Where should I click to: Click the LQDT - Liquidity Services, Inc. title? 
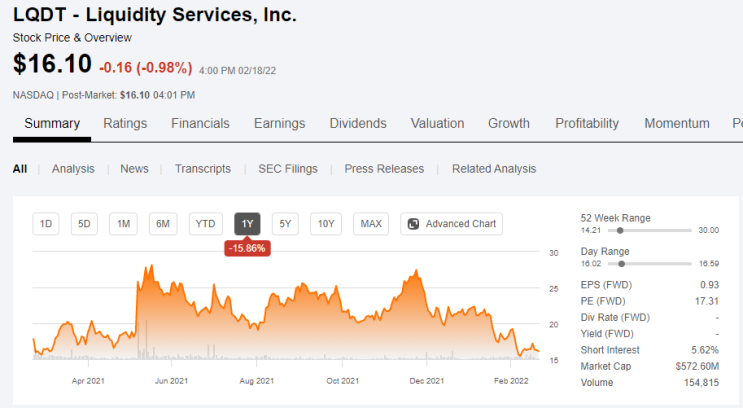154,15
